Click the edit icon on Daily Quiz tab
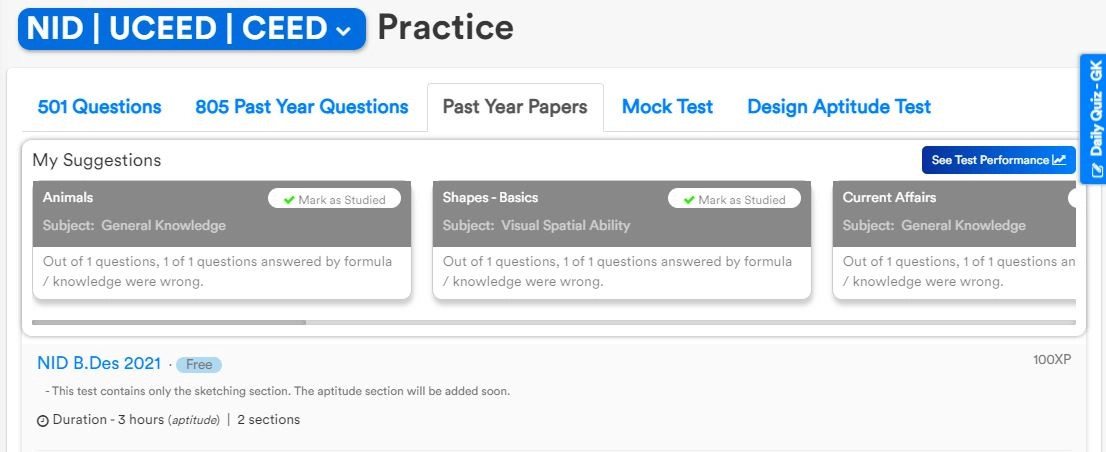The image size is (1106, 452). pyautogui.click(x=1095, y=172)
